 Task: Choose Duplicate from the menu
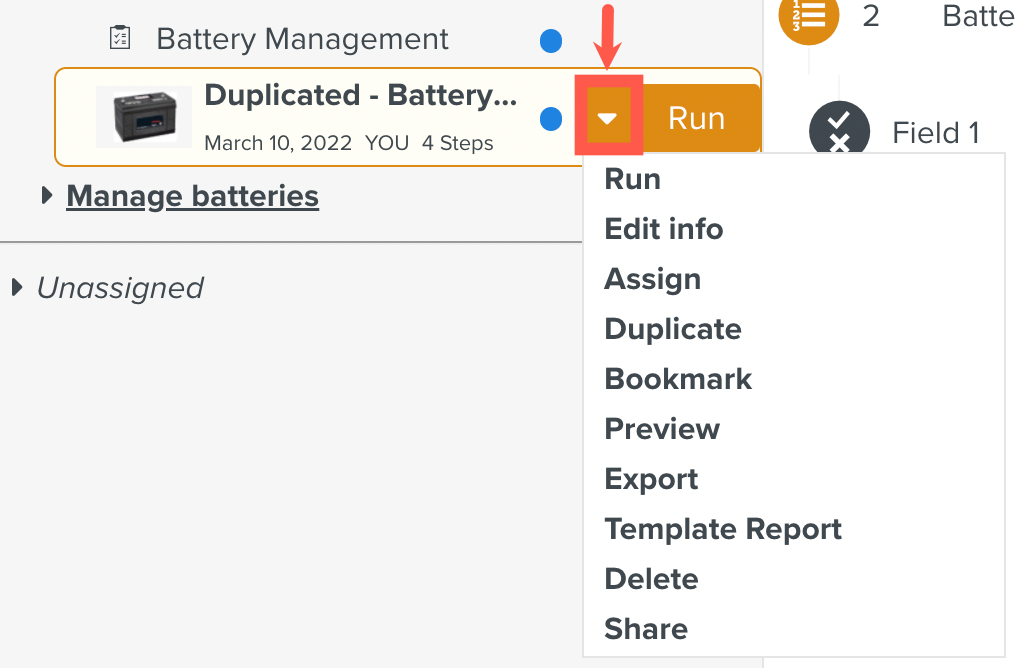(672, 329)
